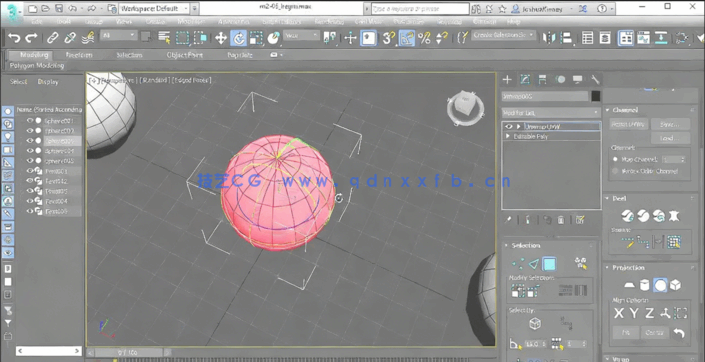Click the Undo arrow in main toolbar
This screenshot has width=705, height=362.
pyautogui.click(x=14, y=38)
